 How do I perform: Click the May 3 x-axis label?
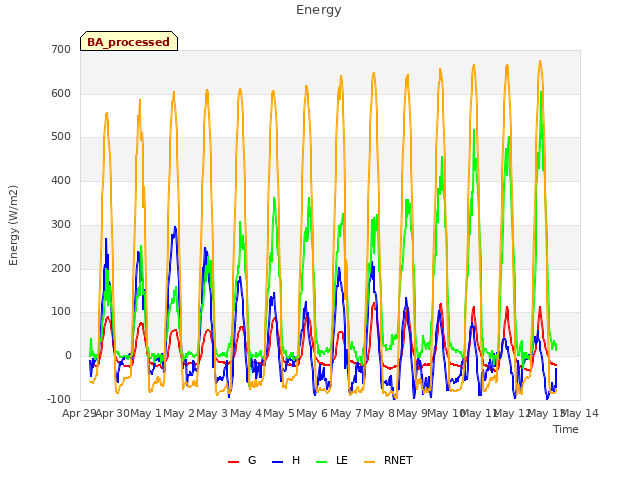212,413
